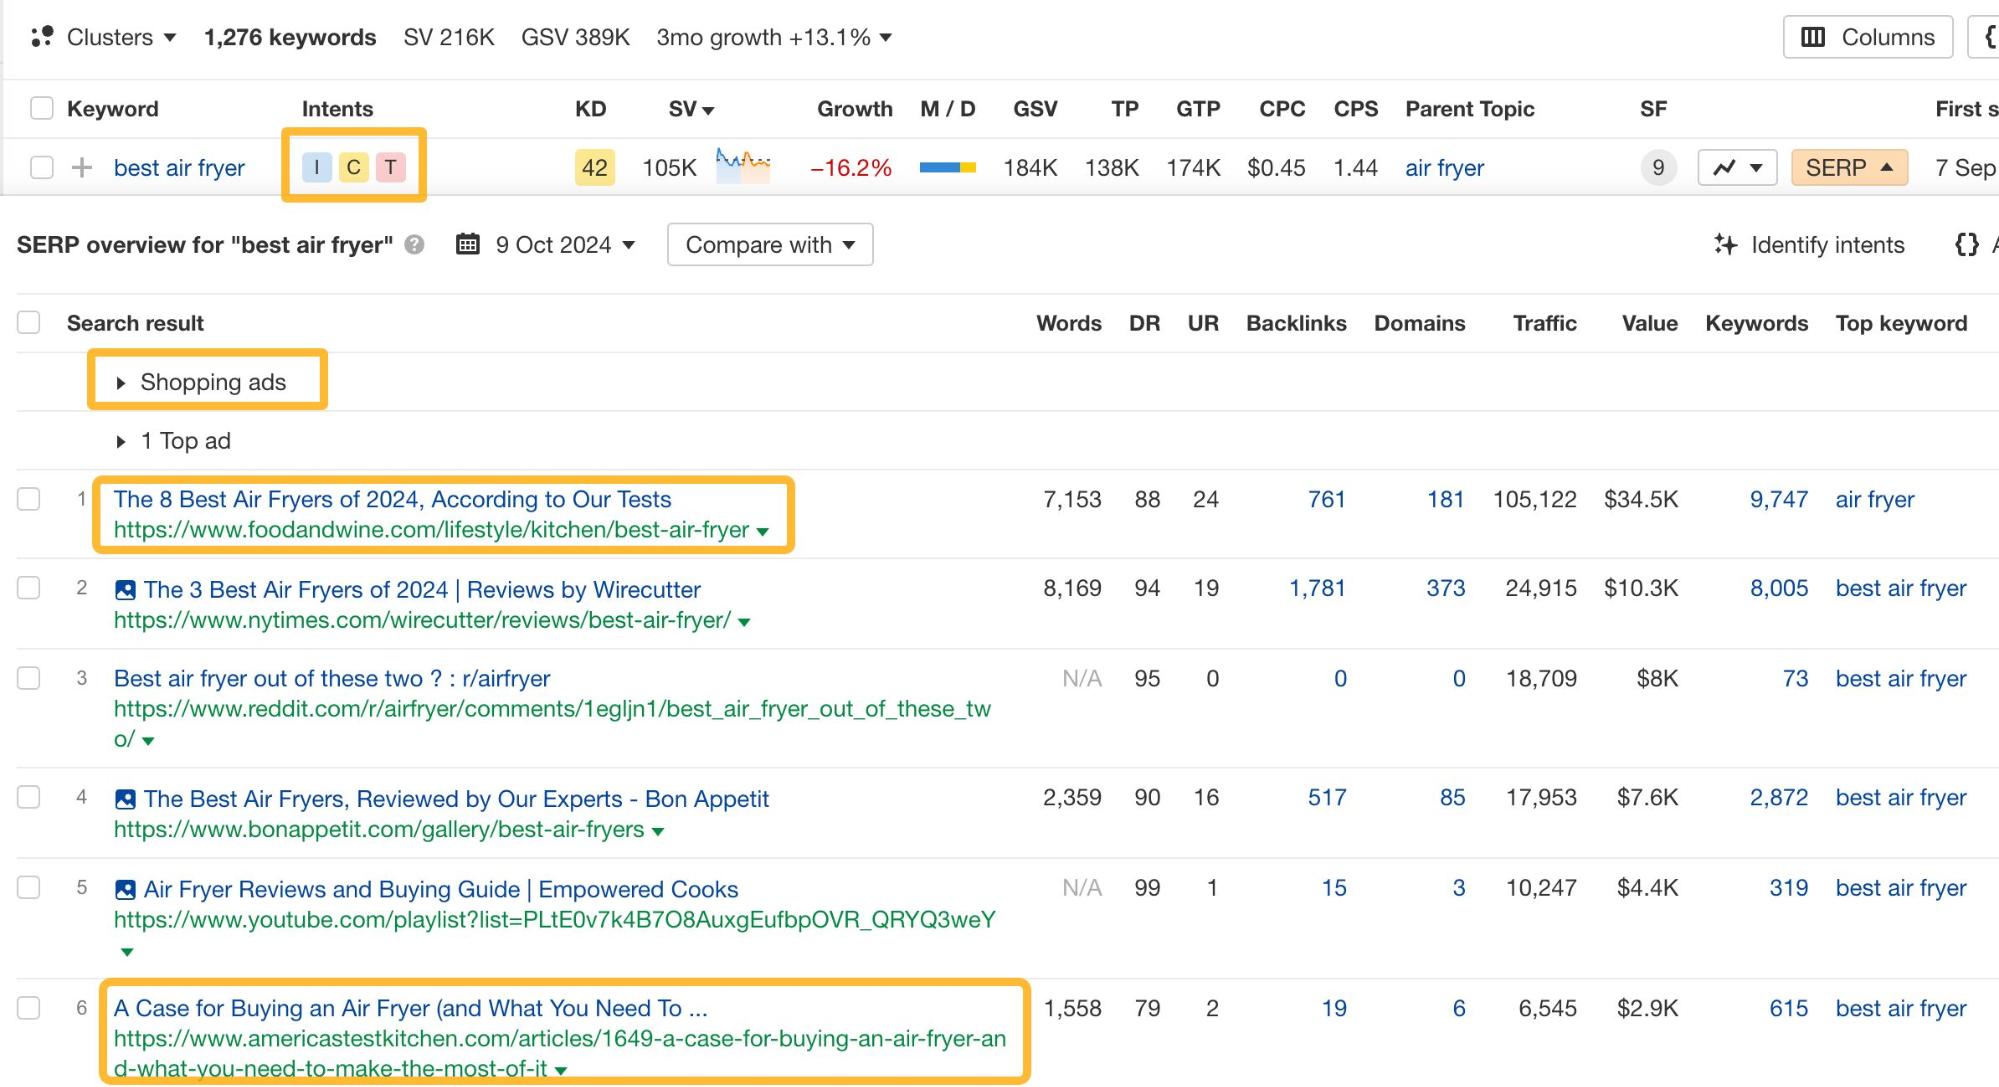1999x1087 pixels.
Task: Click the Clusters grid dots icon
Action: coord(44,36)
